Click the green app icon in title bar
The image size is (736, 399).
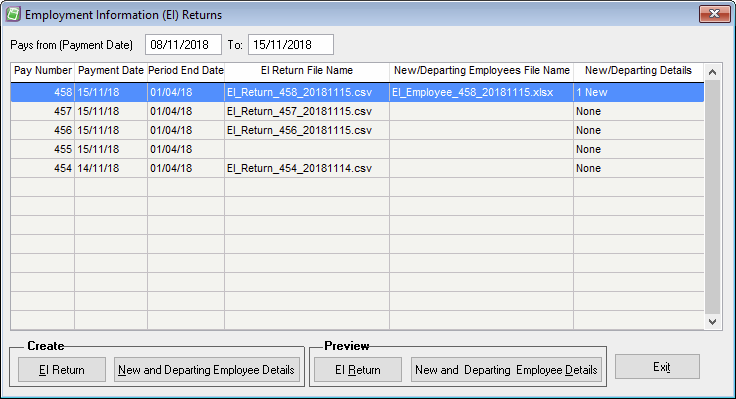(13, 14)
